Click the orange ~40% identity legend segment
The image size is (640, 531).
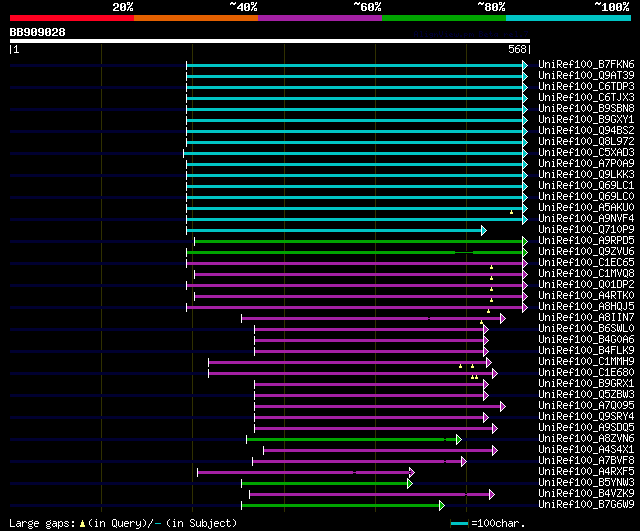[x=196, y=18]
